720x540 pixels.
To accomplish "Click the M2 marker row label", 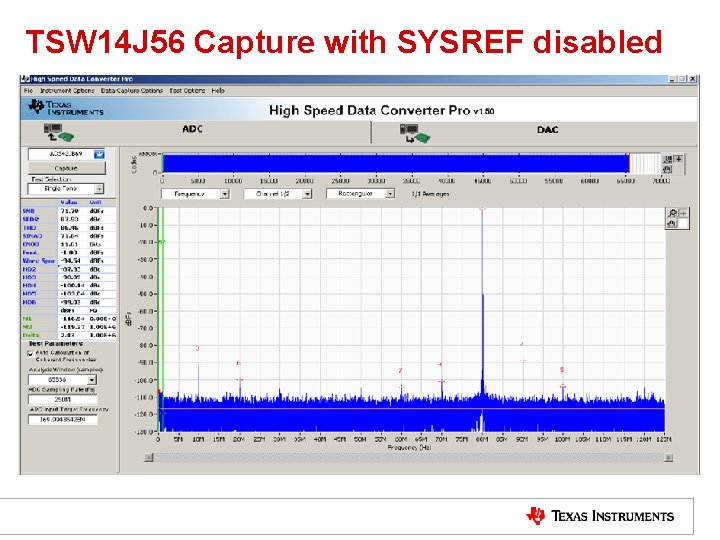I will coord(27,327).
